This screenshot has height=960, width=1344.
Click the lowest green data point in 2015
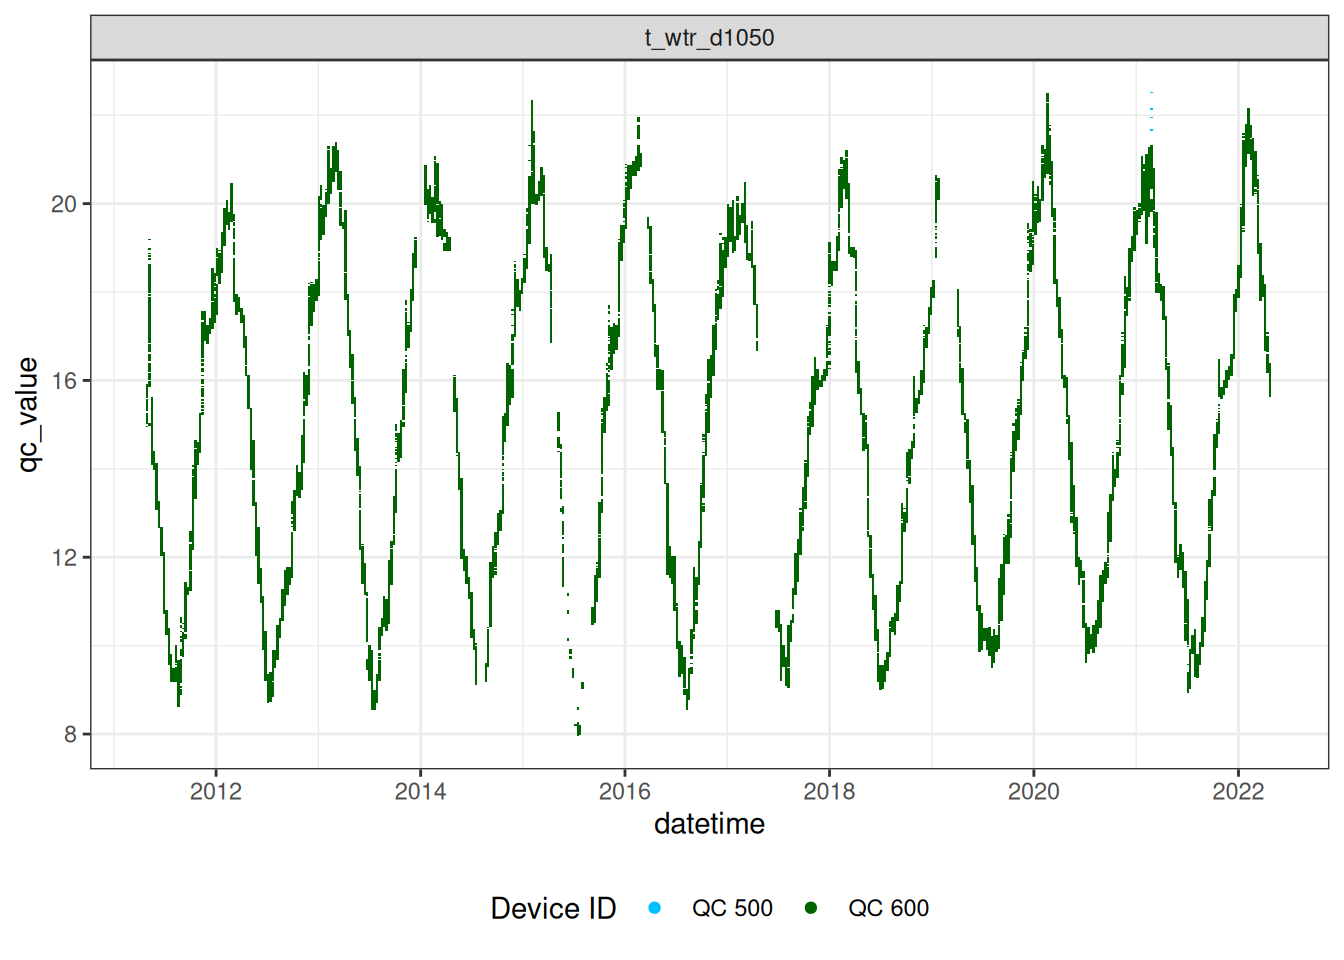pyautogui.click(x=579, y=731)
